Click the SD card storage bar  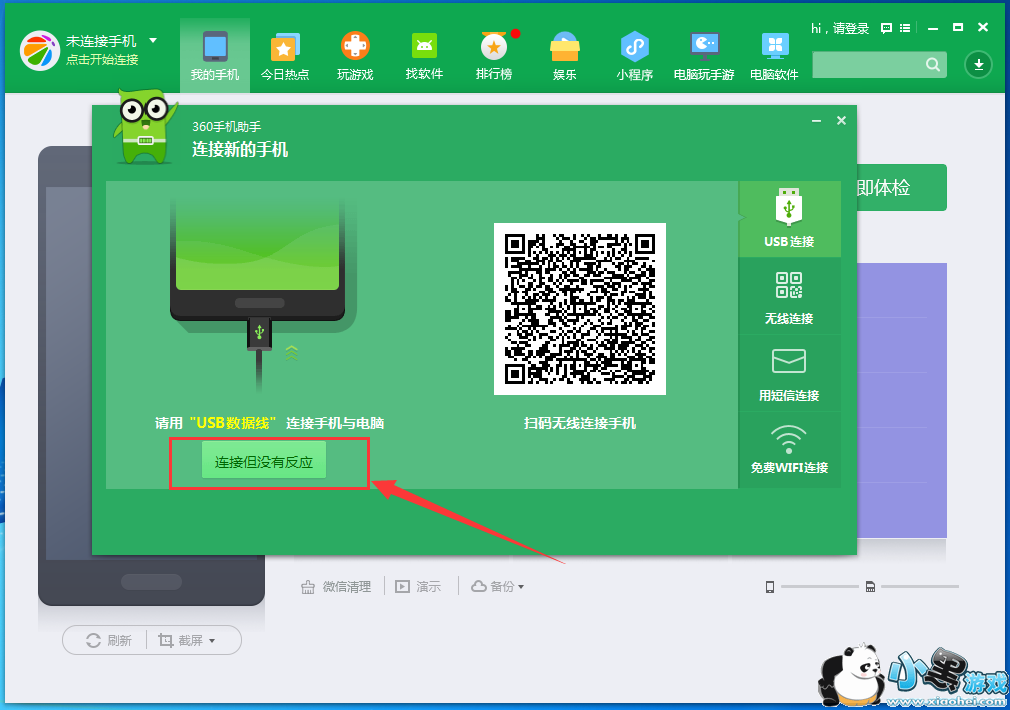click(x=920, y=587)
